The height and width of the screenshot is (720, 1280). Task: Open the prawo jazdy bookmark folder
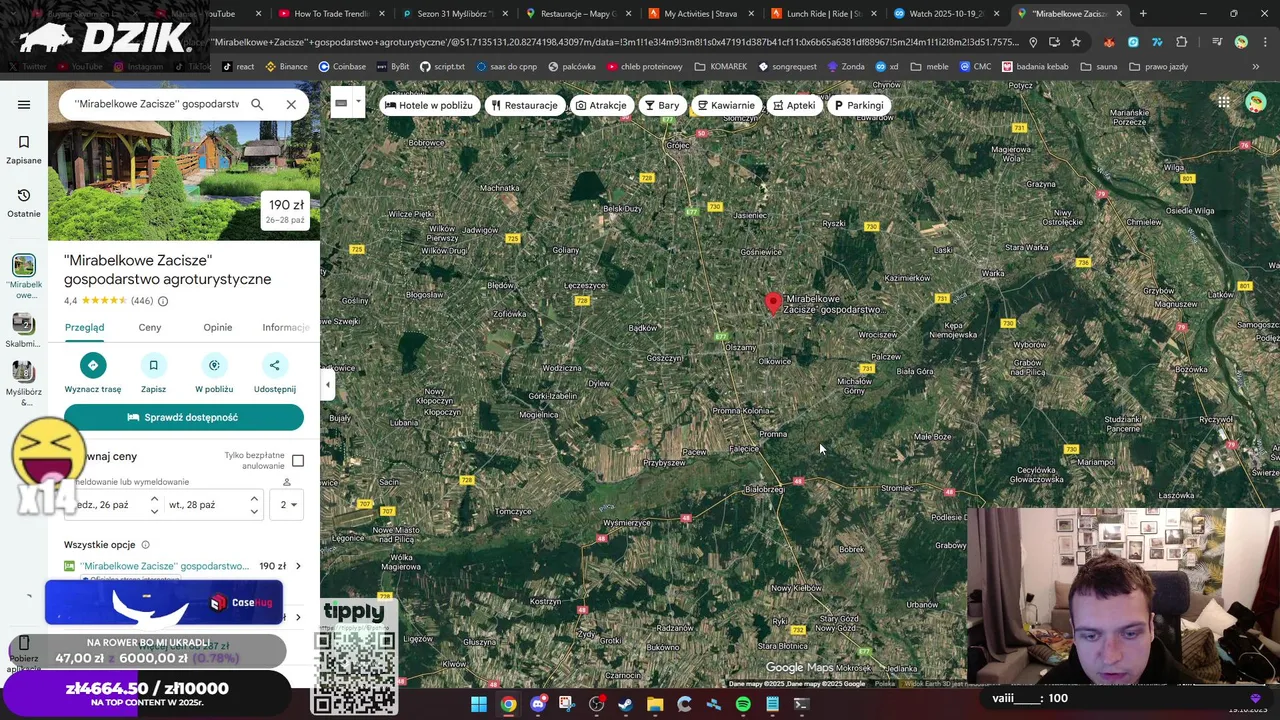1158,66
